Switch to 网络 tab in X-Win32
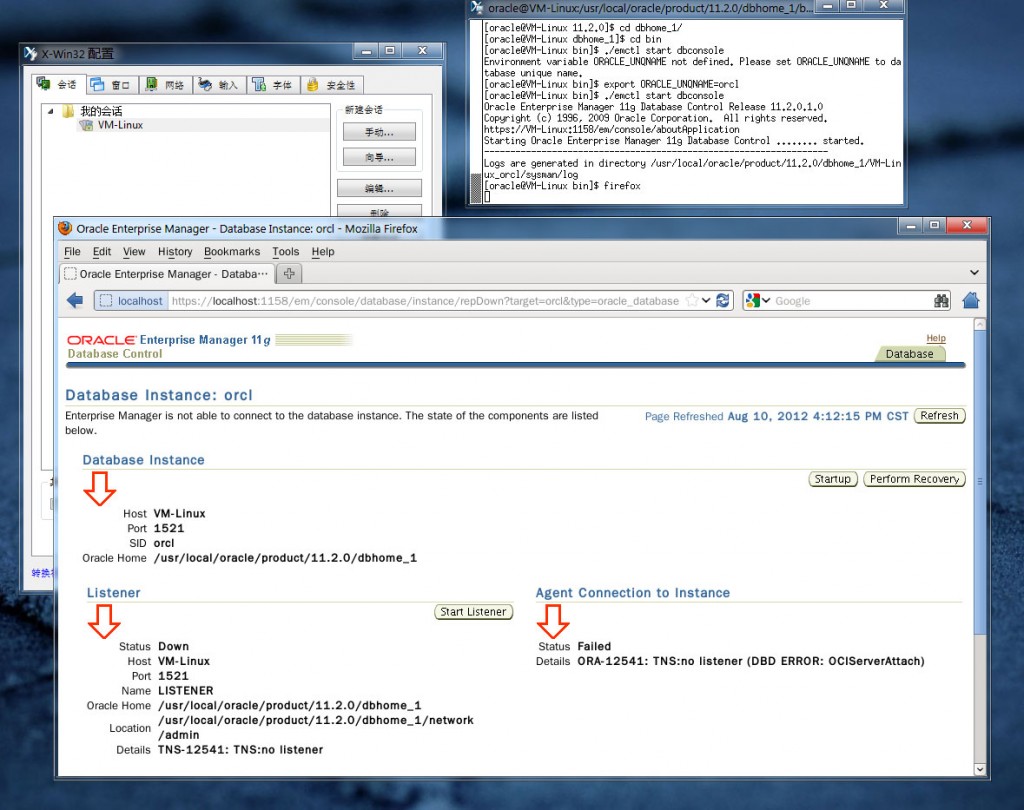Screen dimensions: 1024x810 click(165, 85)
